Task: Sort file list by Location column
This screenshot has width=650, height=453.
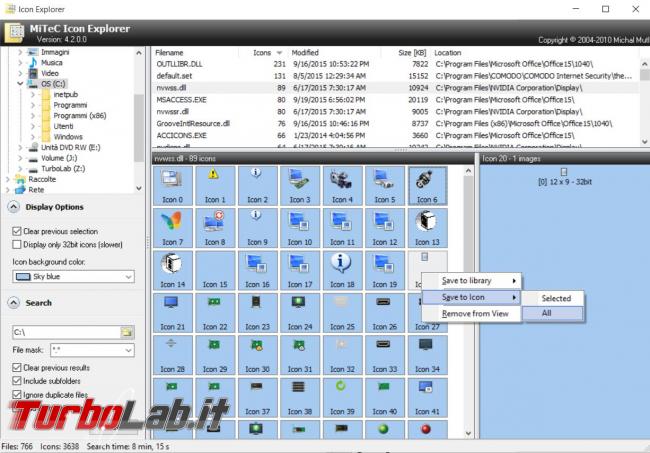Action: point(535,53)
